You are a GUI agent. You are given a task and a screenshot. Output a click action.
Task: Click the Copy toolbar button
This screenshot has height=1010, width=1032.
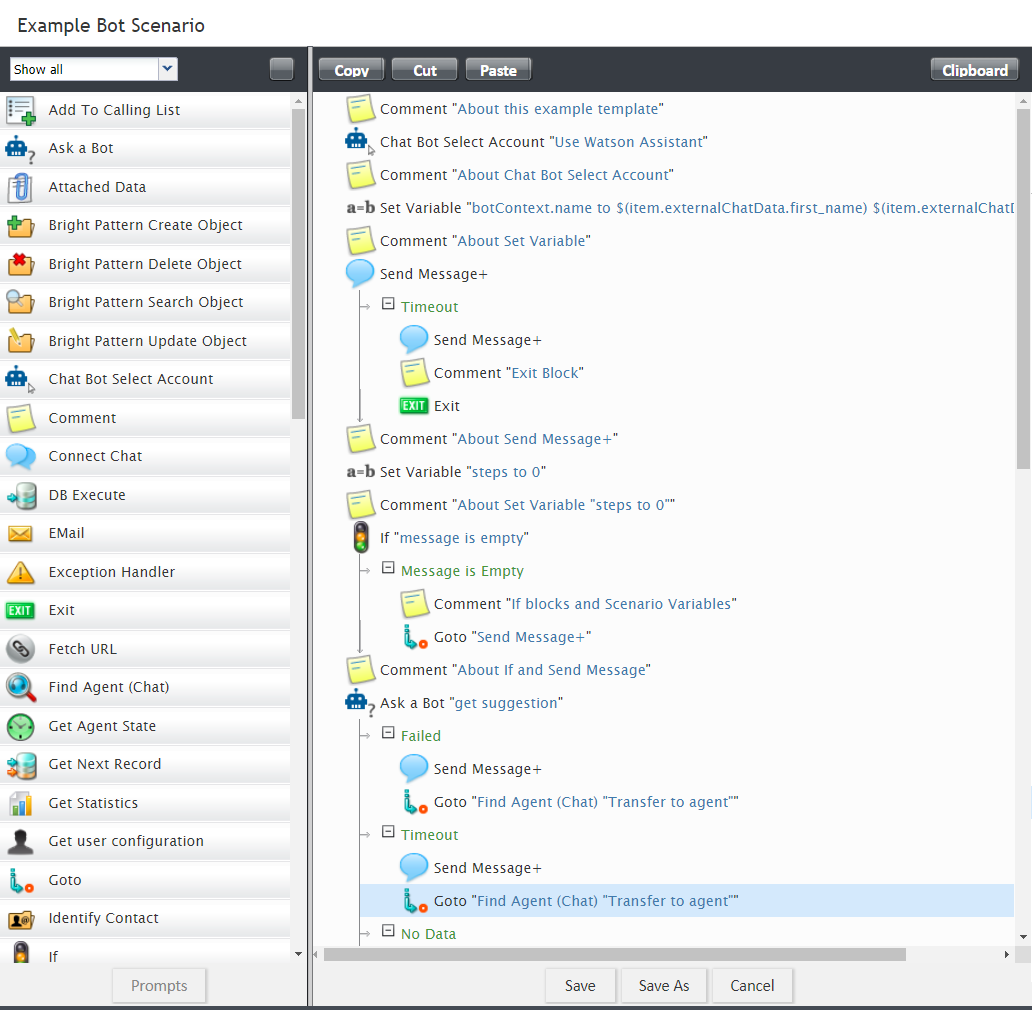point(351,70)
